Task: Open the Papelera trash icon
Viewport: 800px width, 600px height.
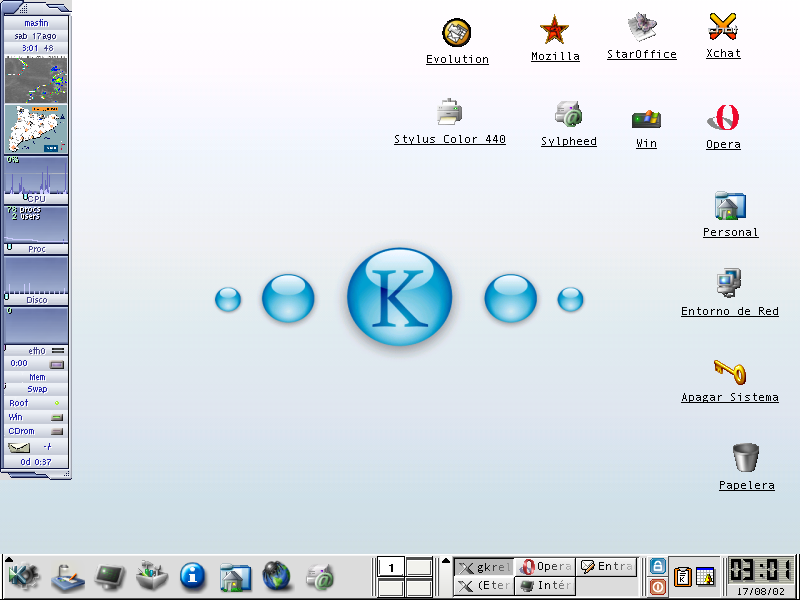Action: point(746,457)
